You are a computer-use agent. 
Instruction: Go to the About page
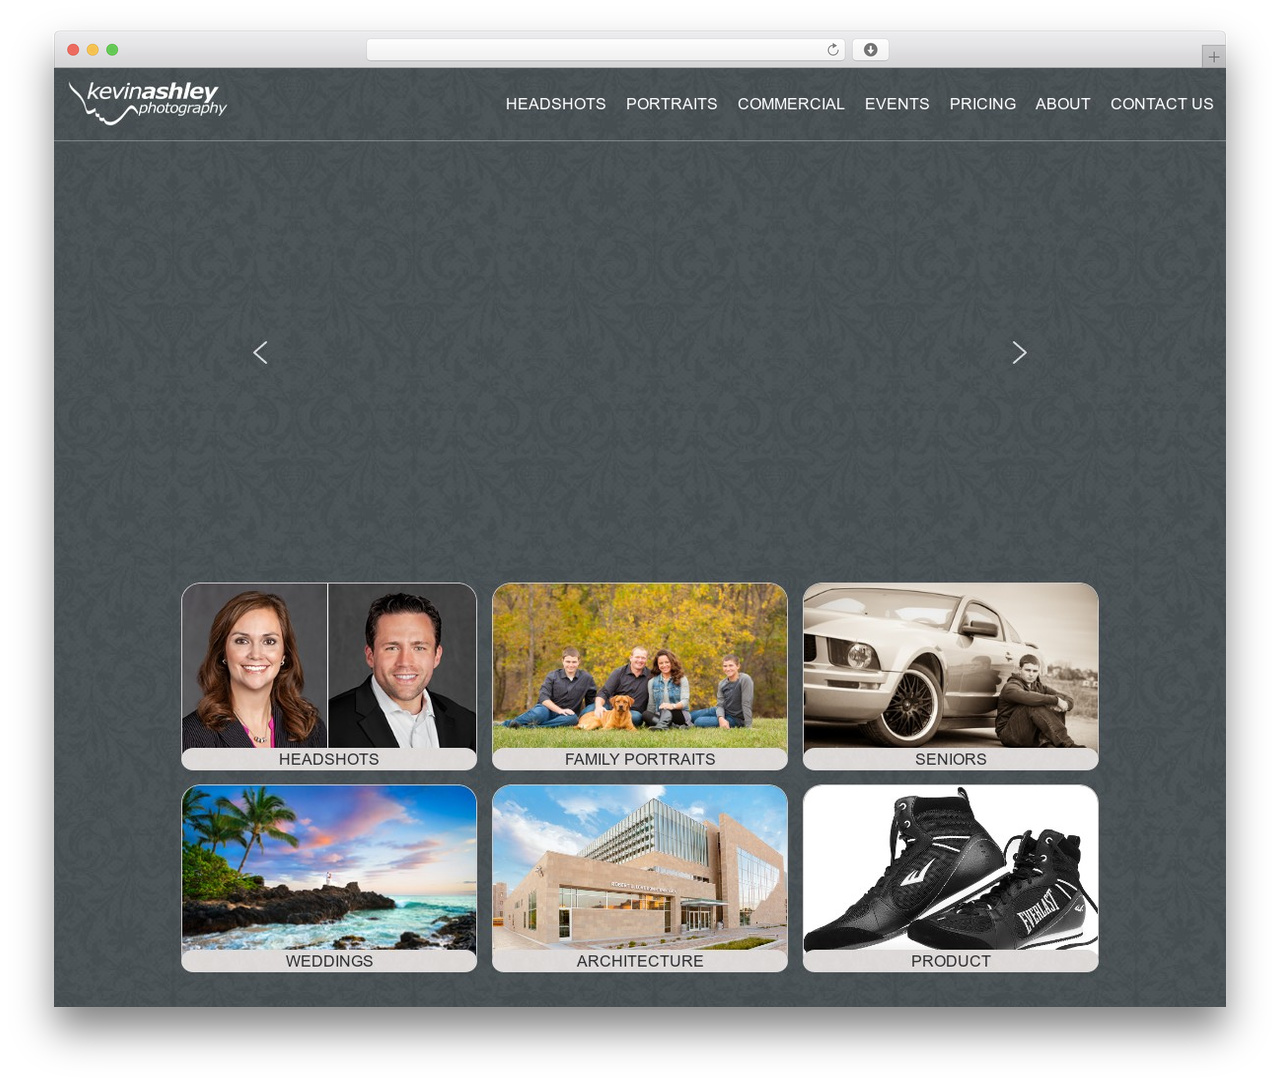click(1063, 104)
